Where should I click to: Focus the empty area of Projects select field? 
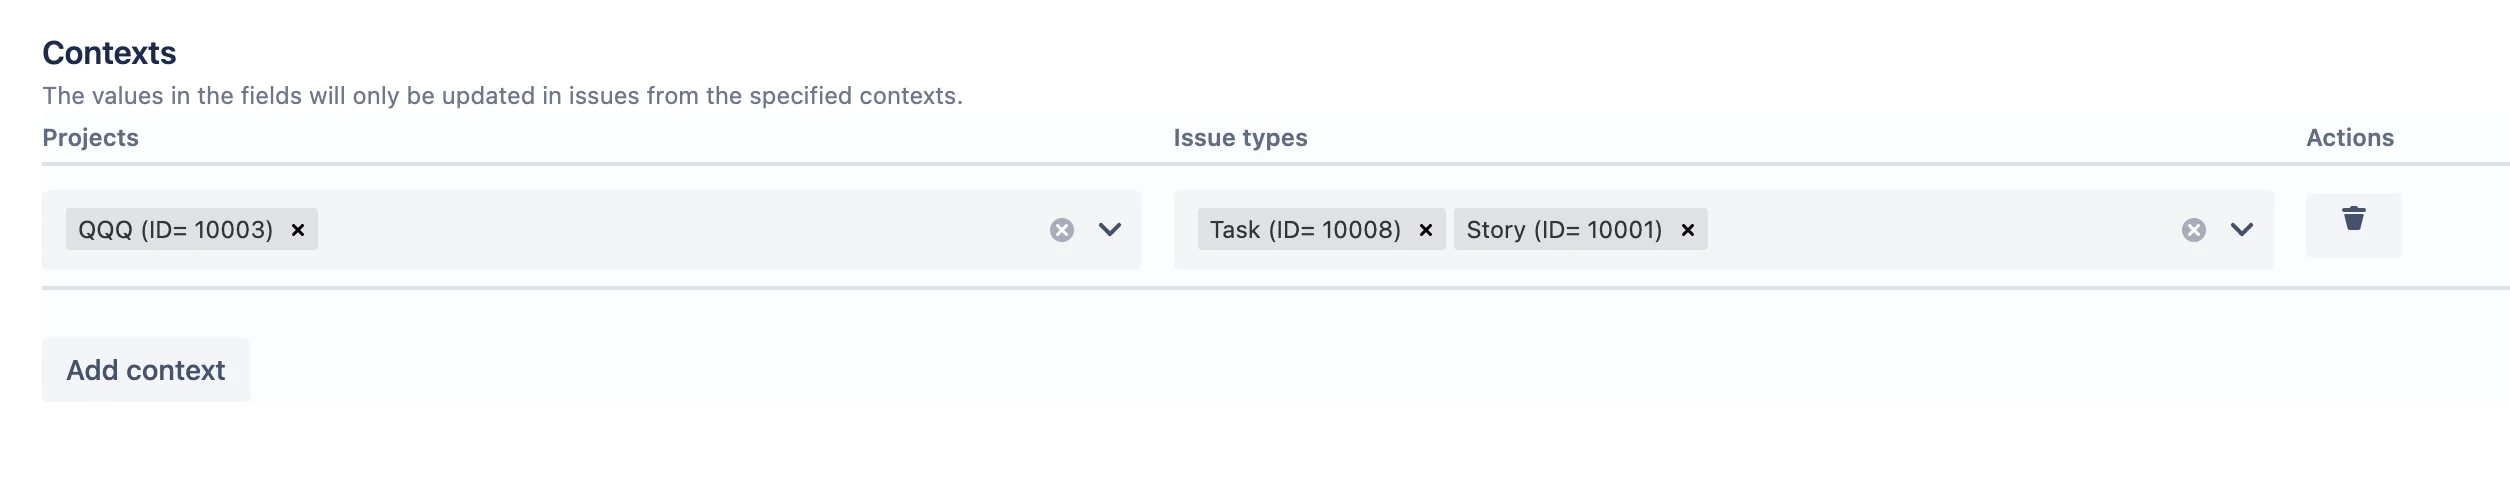point(680,230)
